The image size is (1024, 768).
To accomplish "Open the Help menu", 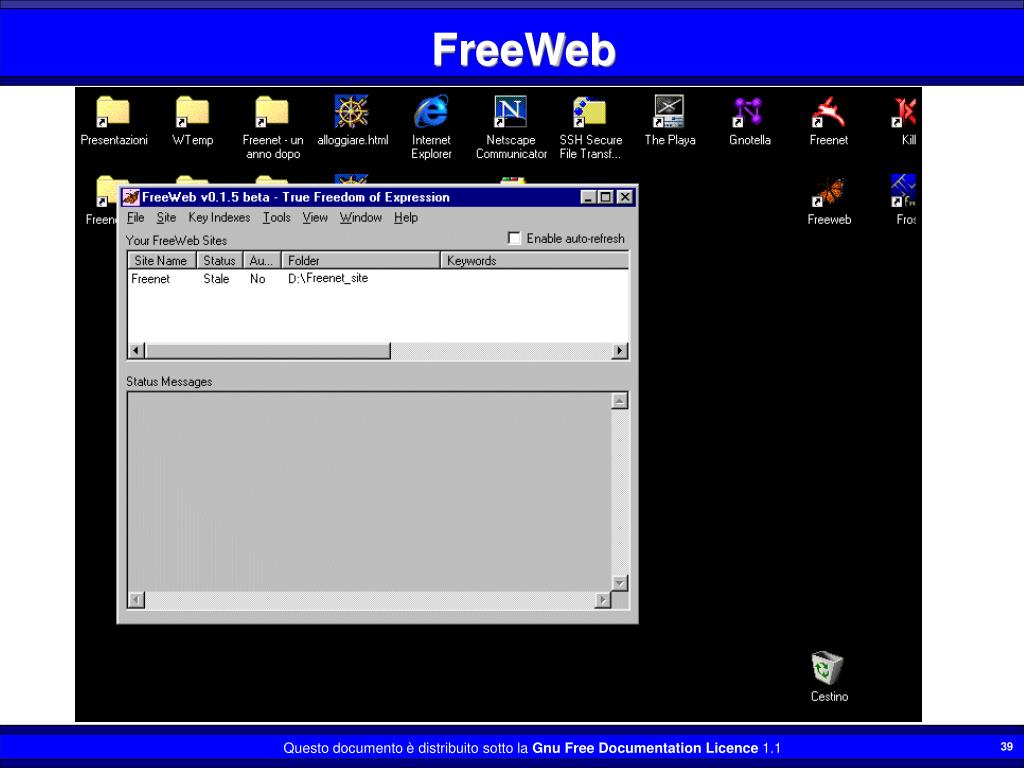I will (406, 217).
